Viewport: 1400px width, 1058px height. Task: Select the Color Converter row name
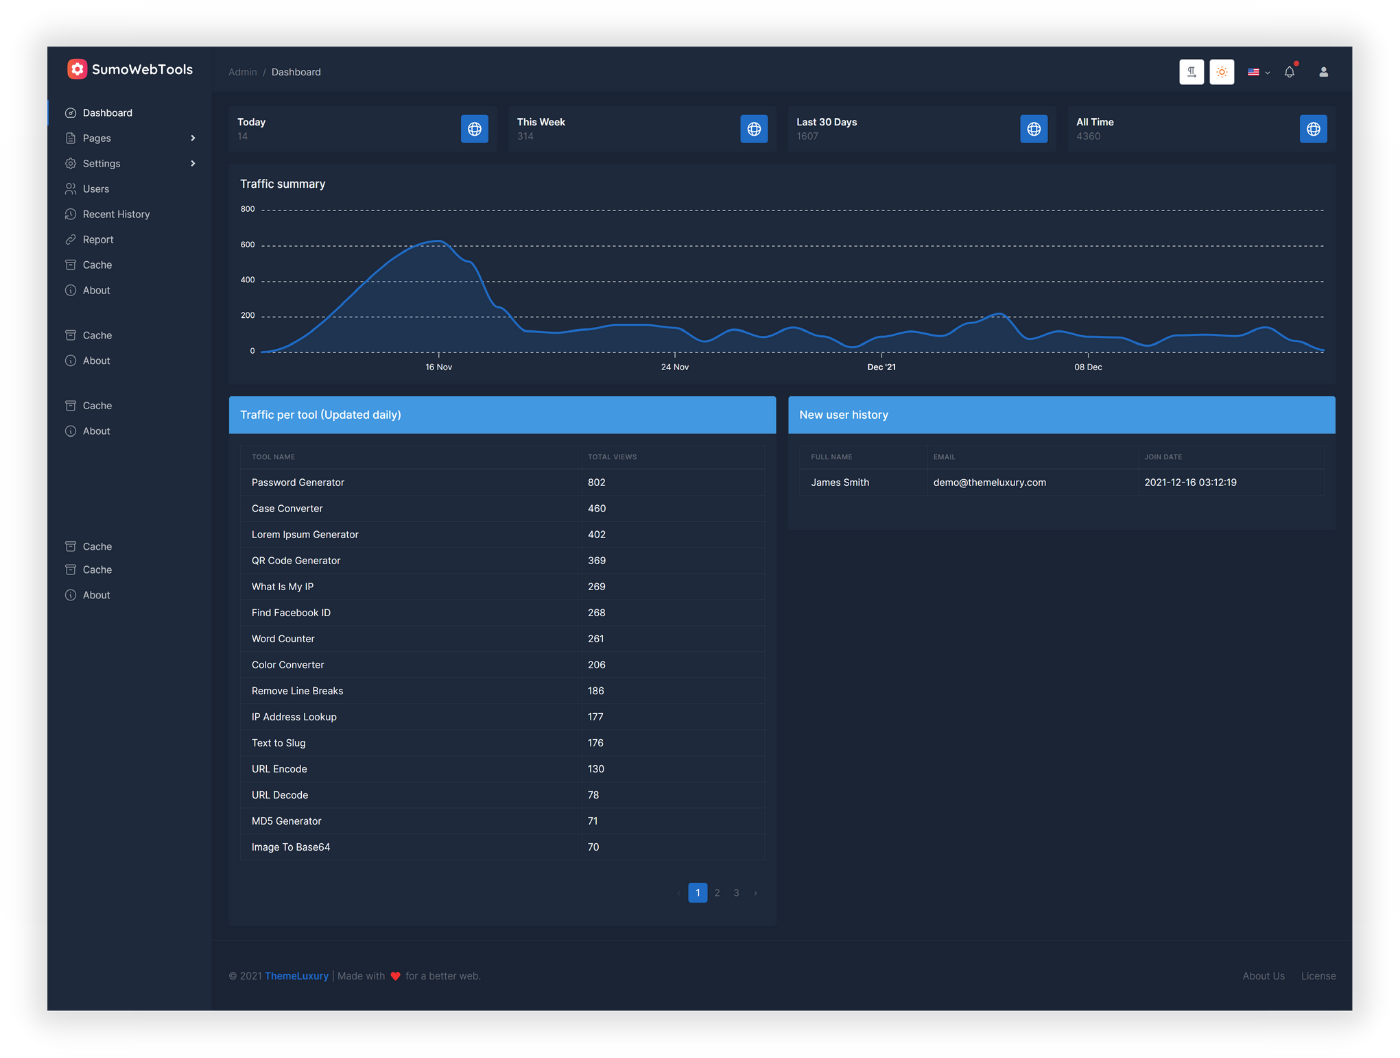(x=288, y=665)
